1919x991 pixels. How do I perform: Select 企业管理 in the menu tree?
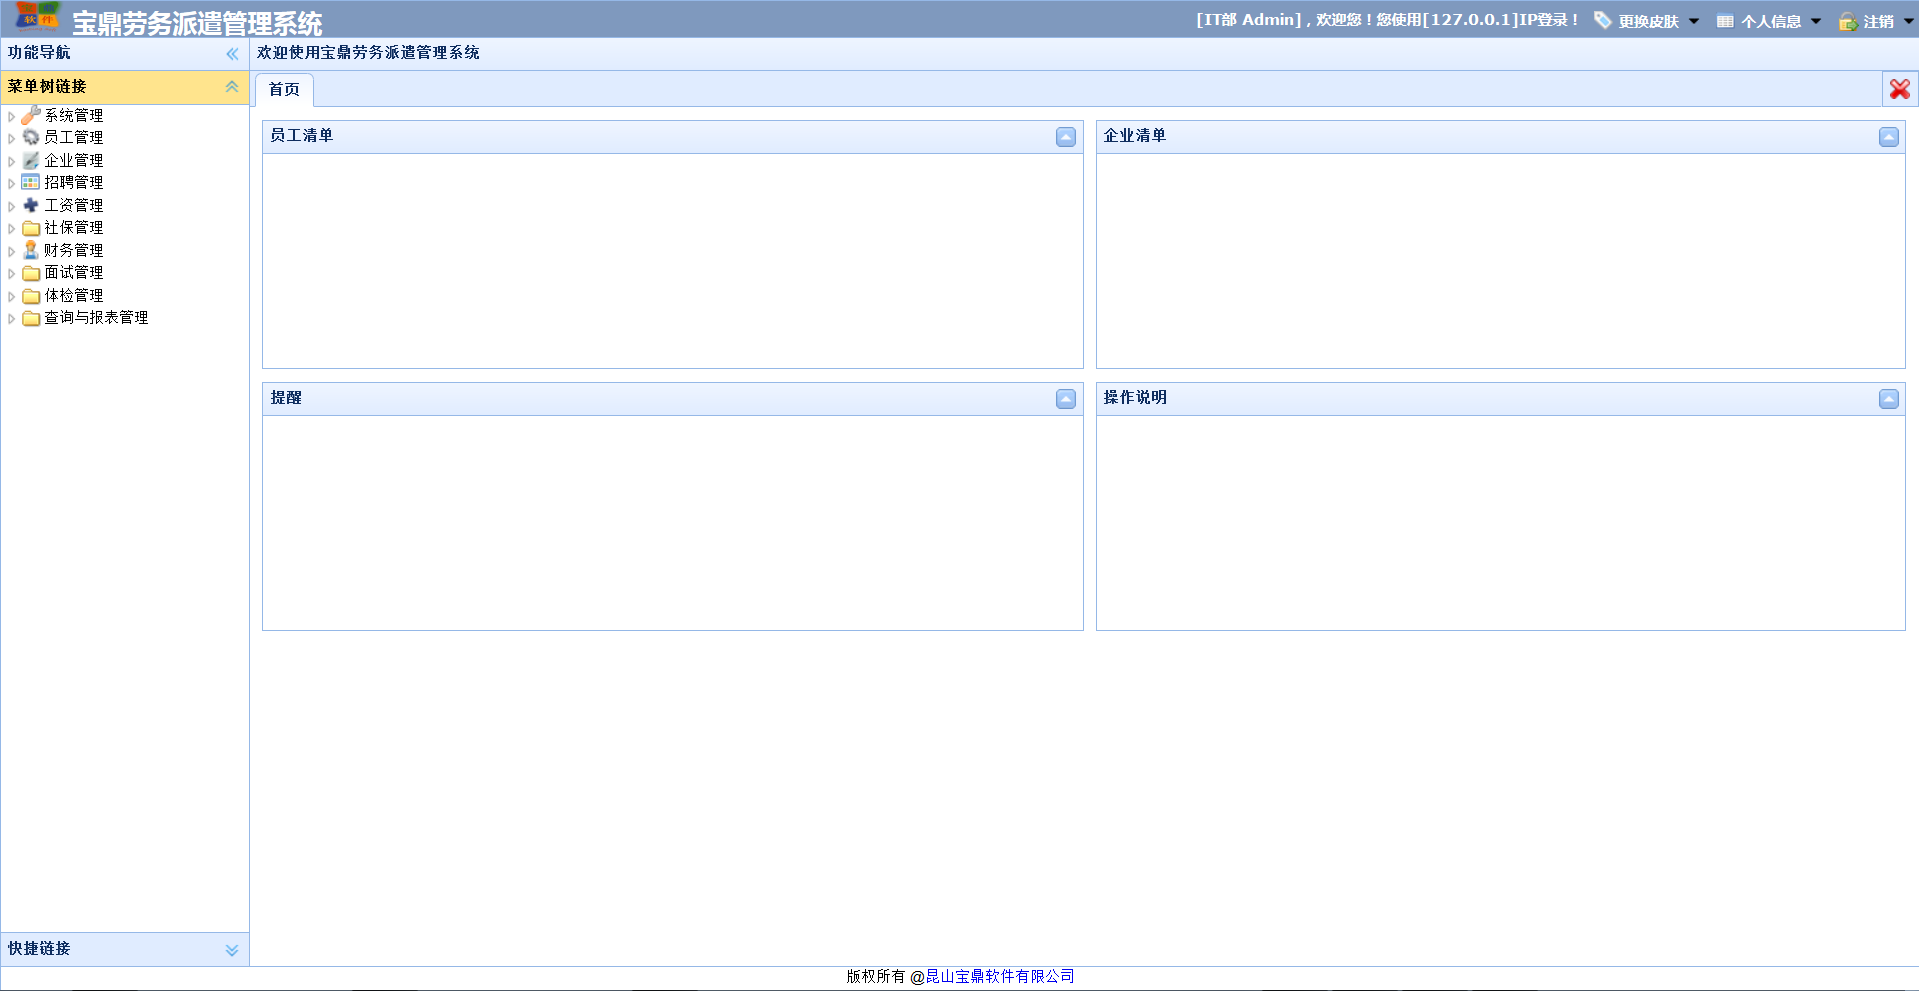coord(74,161)
